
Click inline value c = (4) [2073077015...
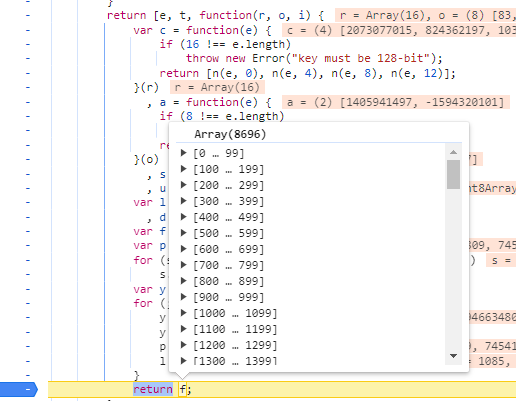(x=399, y=30)
